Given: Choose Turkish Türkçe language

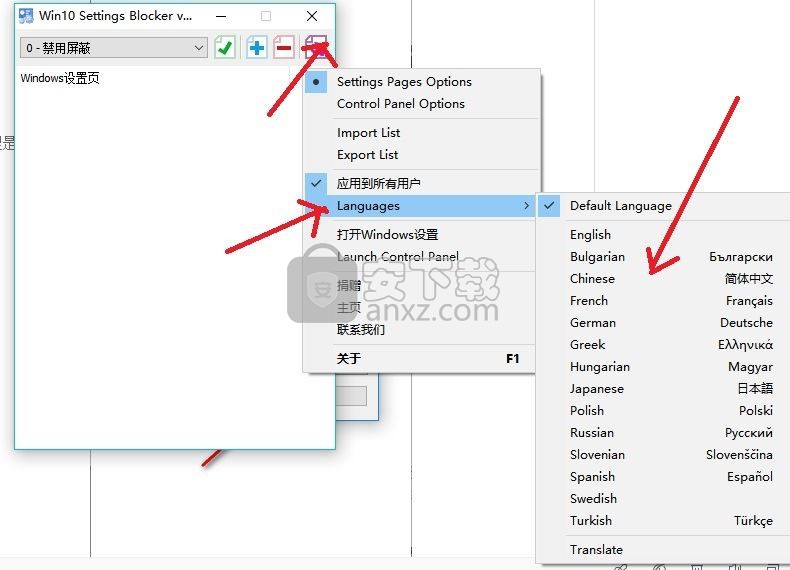Looking at the screenshot, I should pos(664,521).
